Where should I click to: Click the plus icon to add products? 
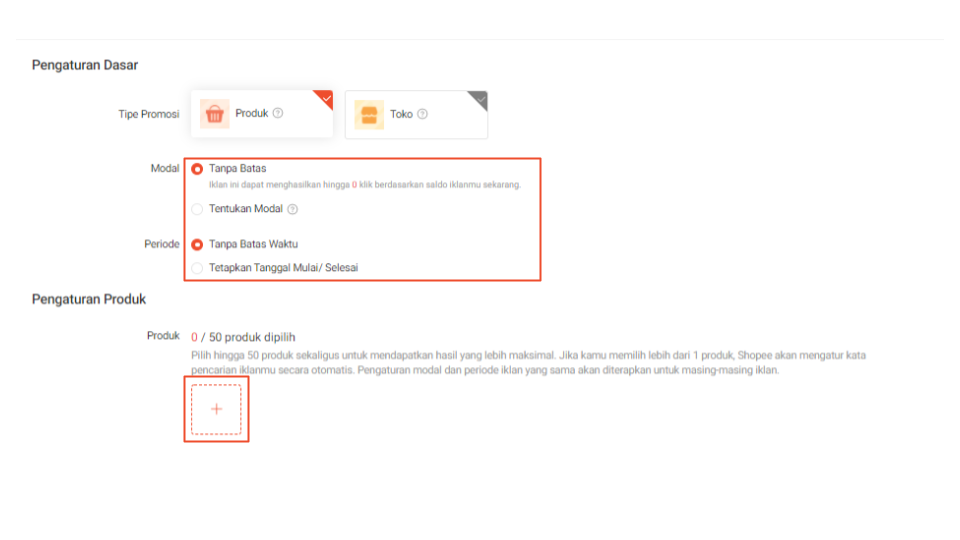(x=216, y=409)
